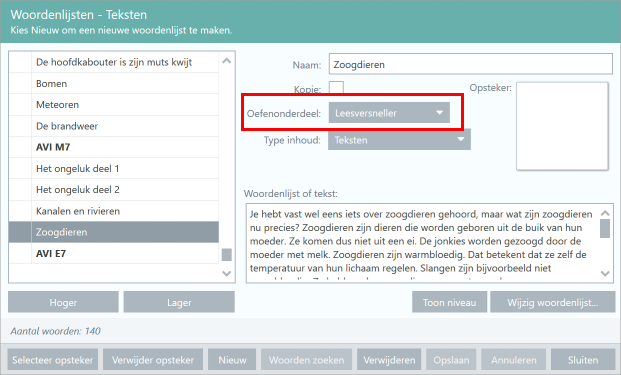Open Wijzig woordenlijst dialog

click(553, 302)
